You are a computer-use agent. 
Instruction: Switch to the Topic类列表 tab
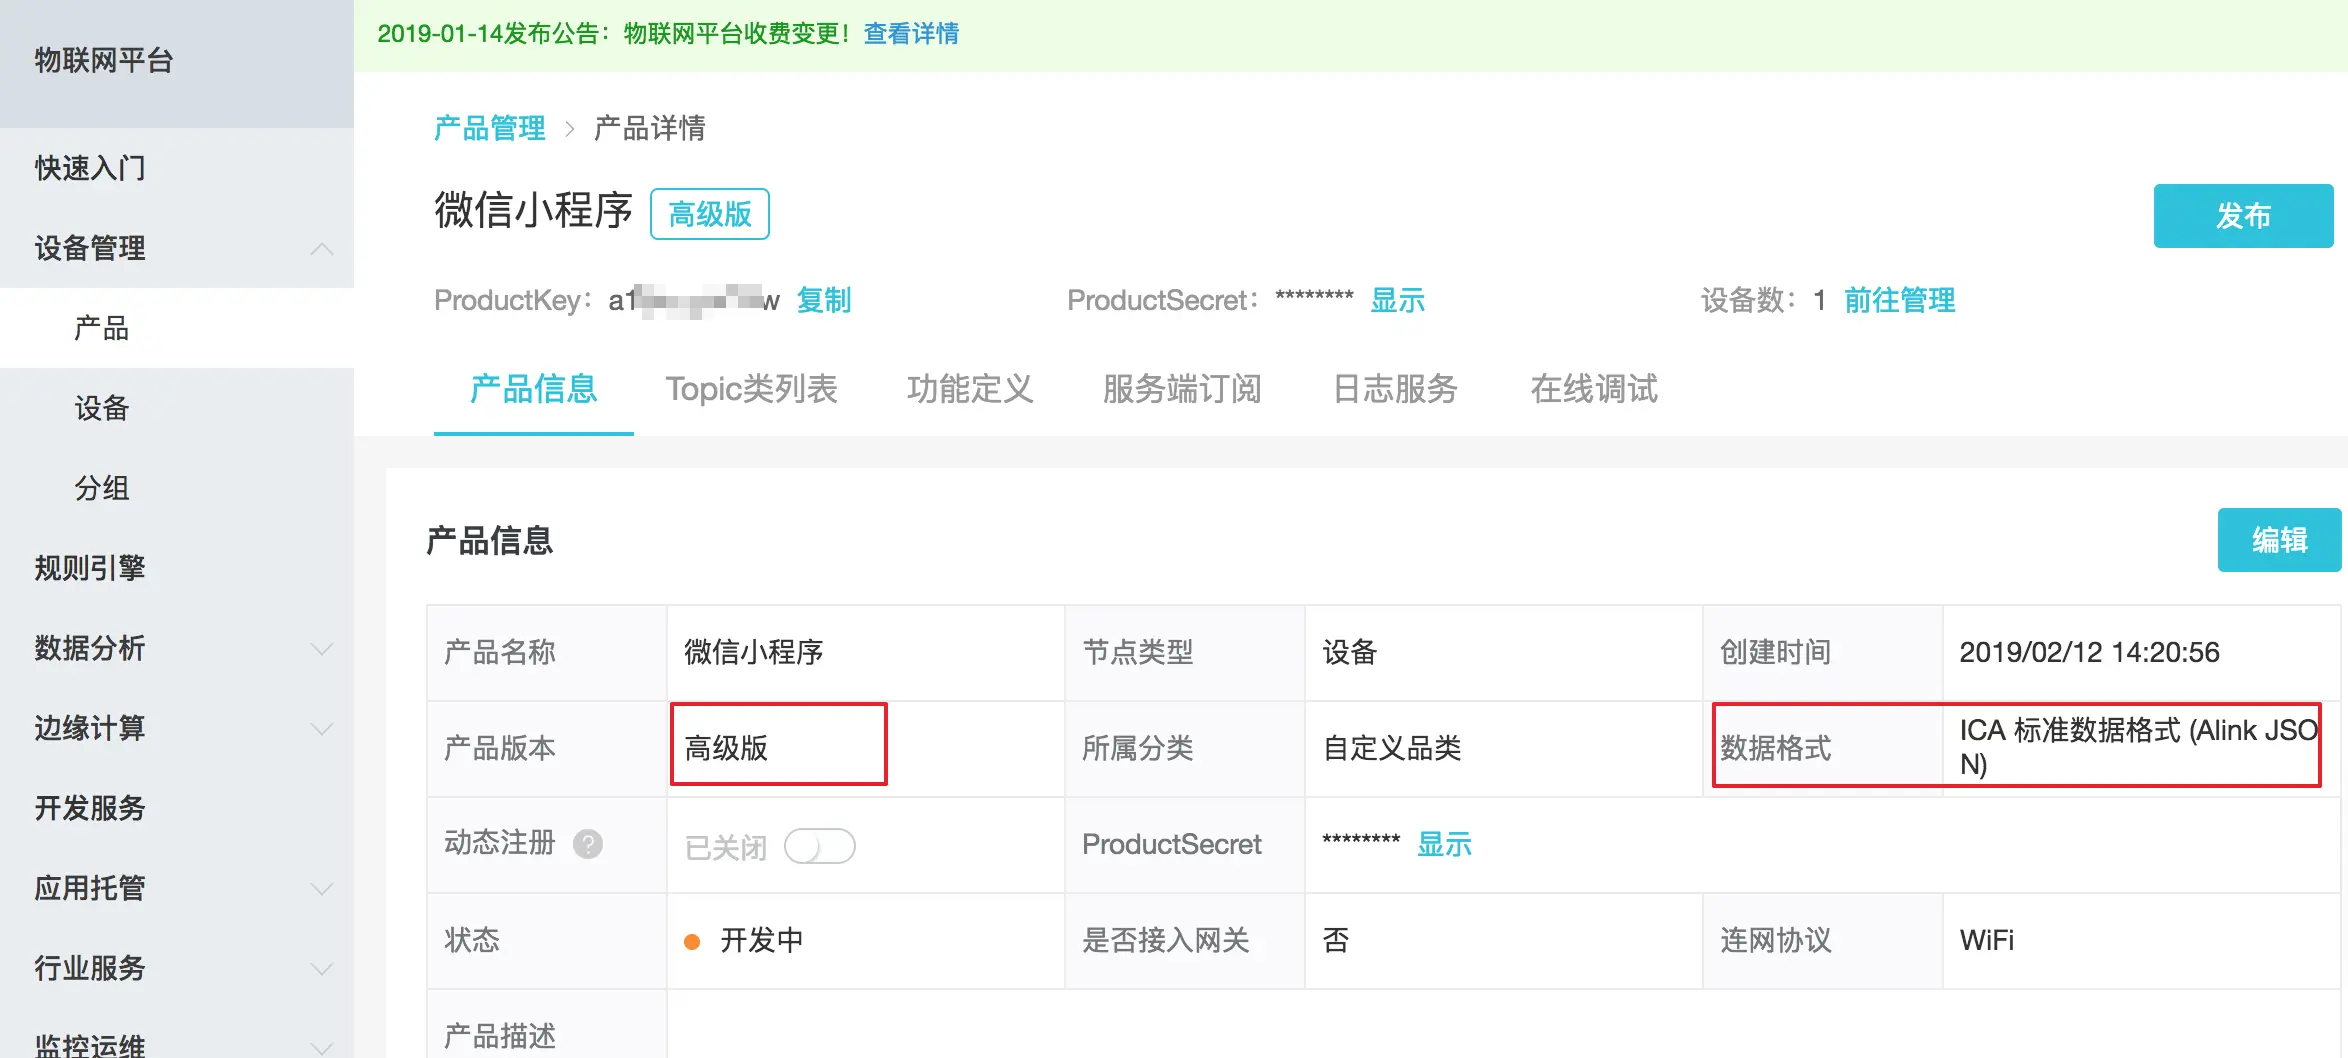pos(752,389)
